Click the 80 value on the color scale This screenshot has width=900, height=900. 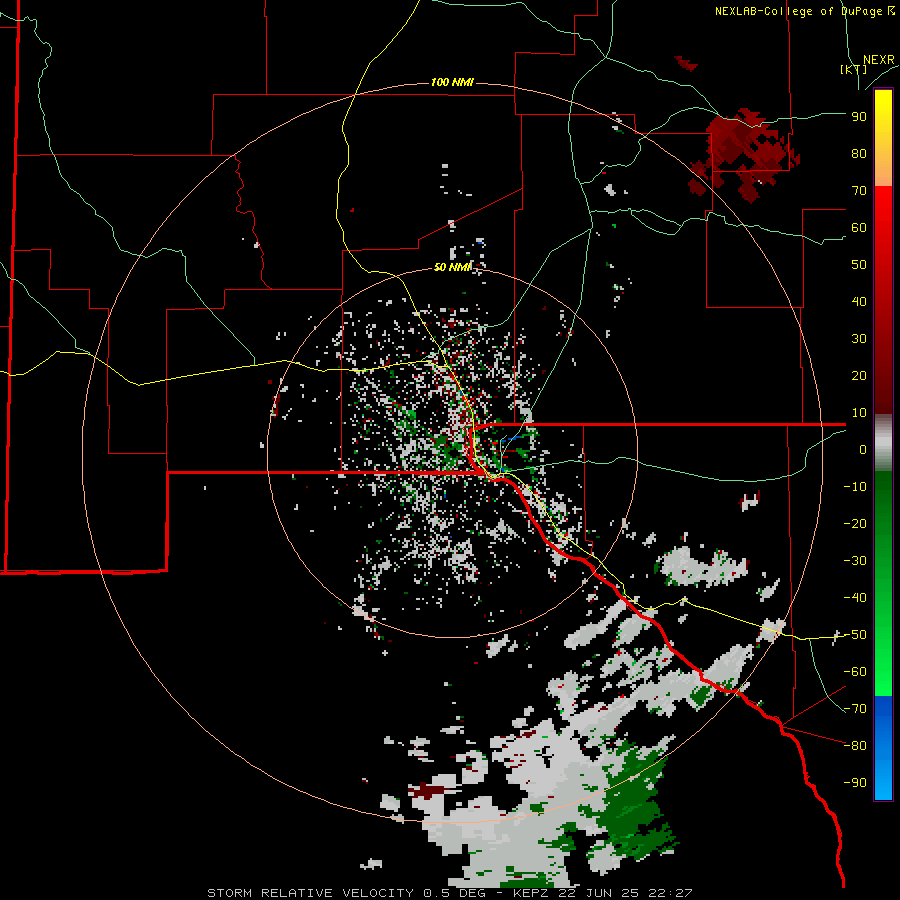(x=859, y=154)
